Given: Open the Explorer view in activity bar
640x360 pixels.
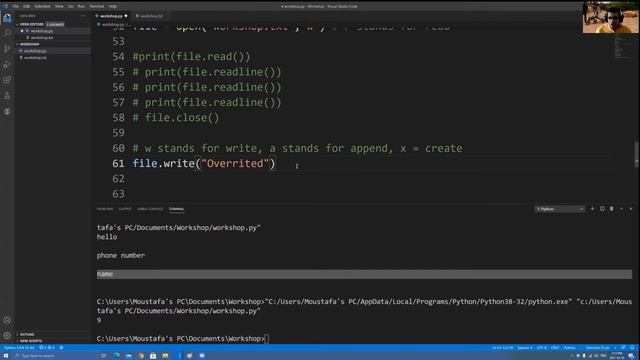Looking at the screenshot, I should (7, 18).
